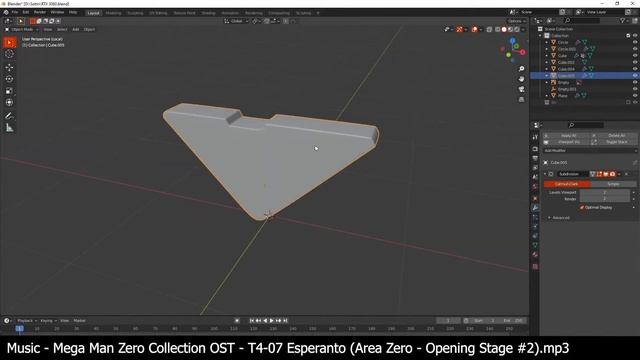Toggle the Optimal Display checkbox
The width and height of the screenshot is (640, 360).
tap(582, 207)
